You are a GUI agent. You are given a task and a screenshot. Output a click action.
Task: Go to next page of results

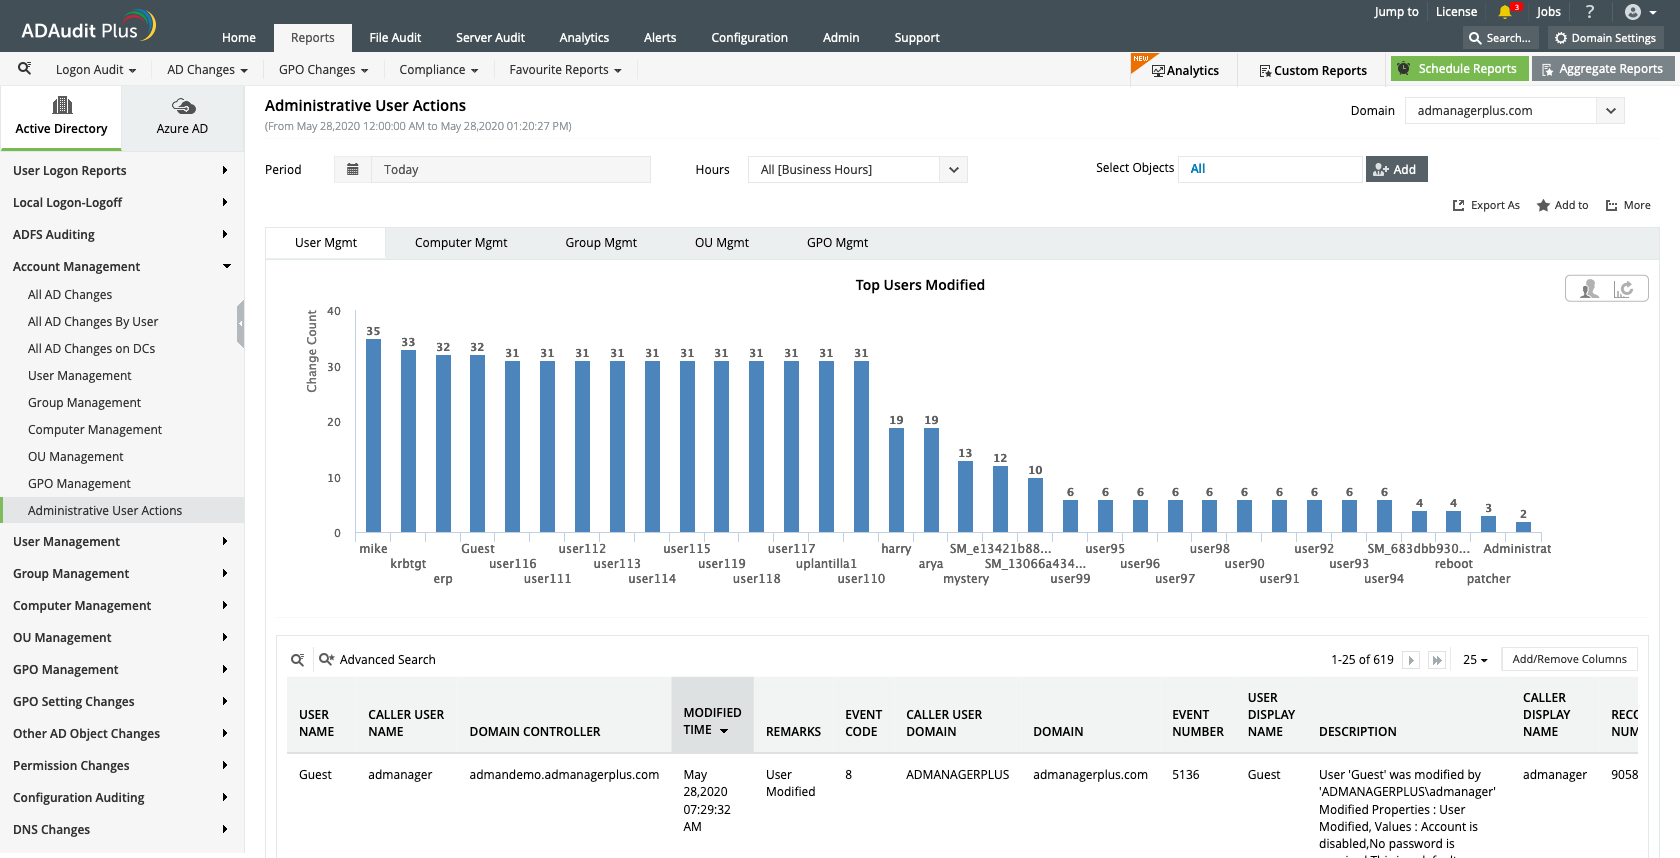(x=1411, y=660)
